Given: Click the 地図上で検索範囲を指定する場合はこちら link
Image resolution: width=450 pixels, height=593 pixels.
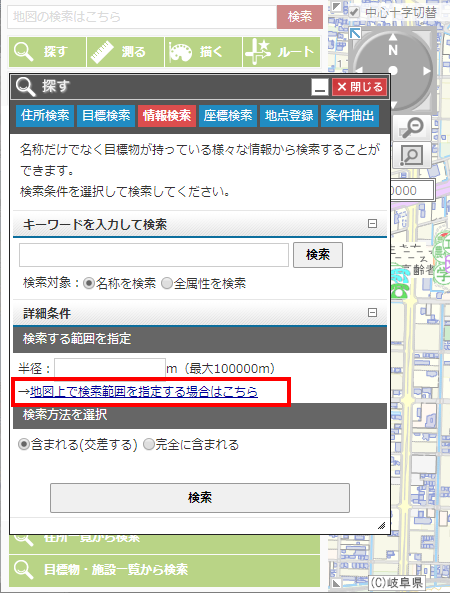Looking at the screenshot, I should (144, 391).
